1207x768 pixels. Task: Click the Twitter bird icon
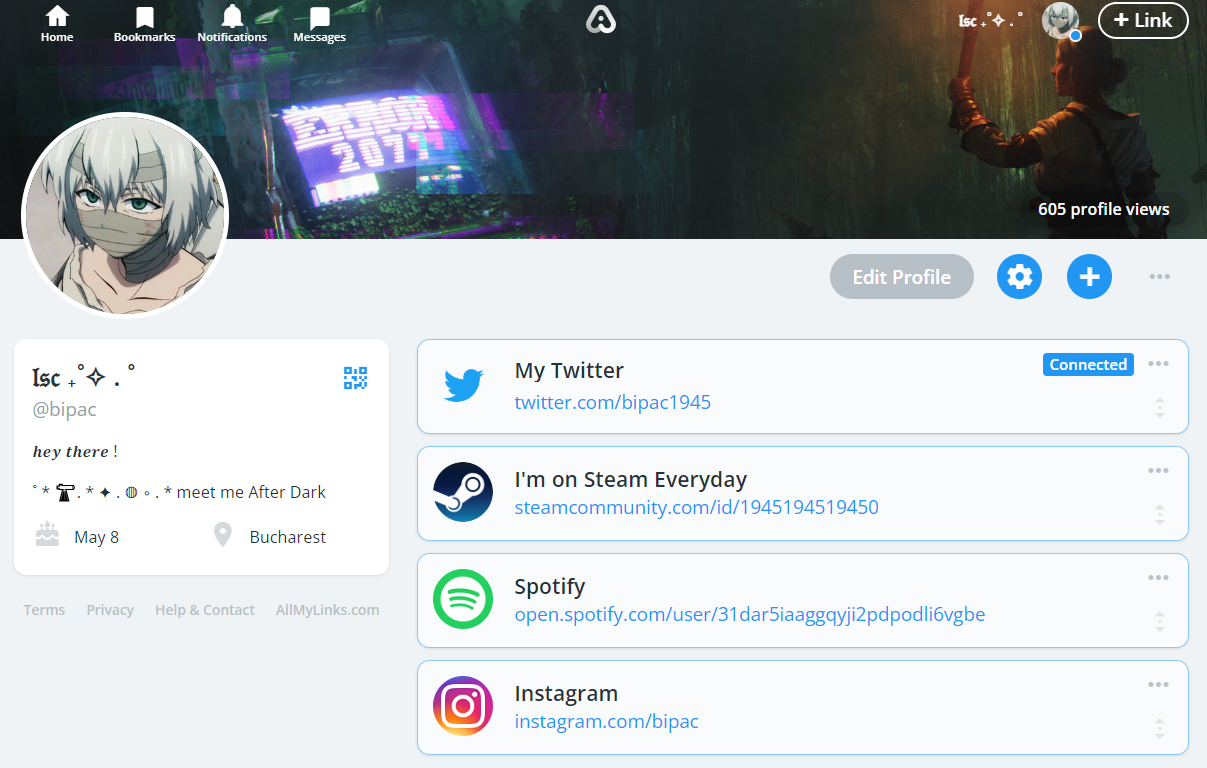point(463,386)
